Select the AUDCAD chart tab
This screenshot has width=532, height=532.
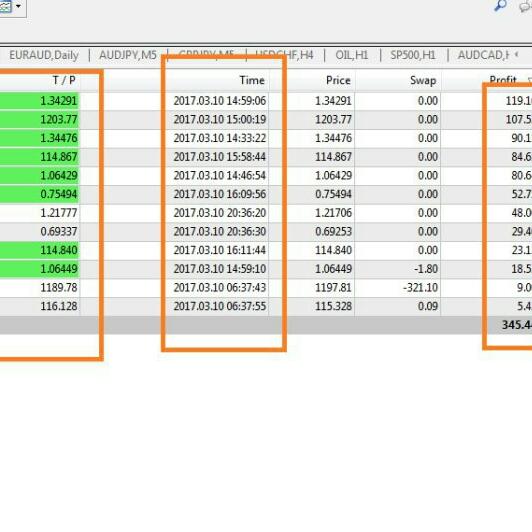click(x=483, y=55)
